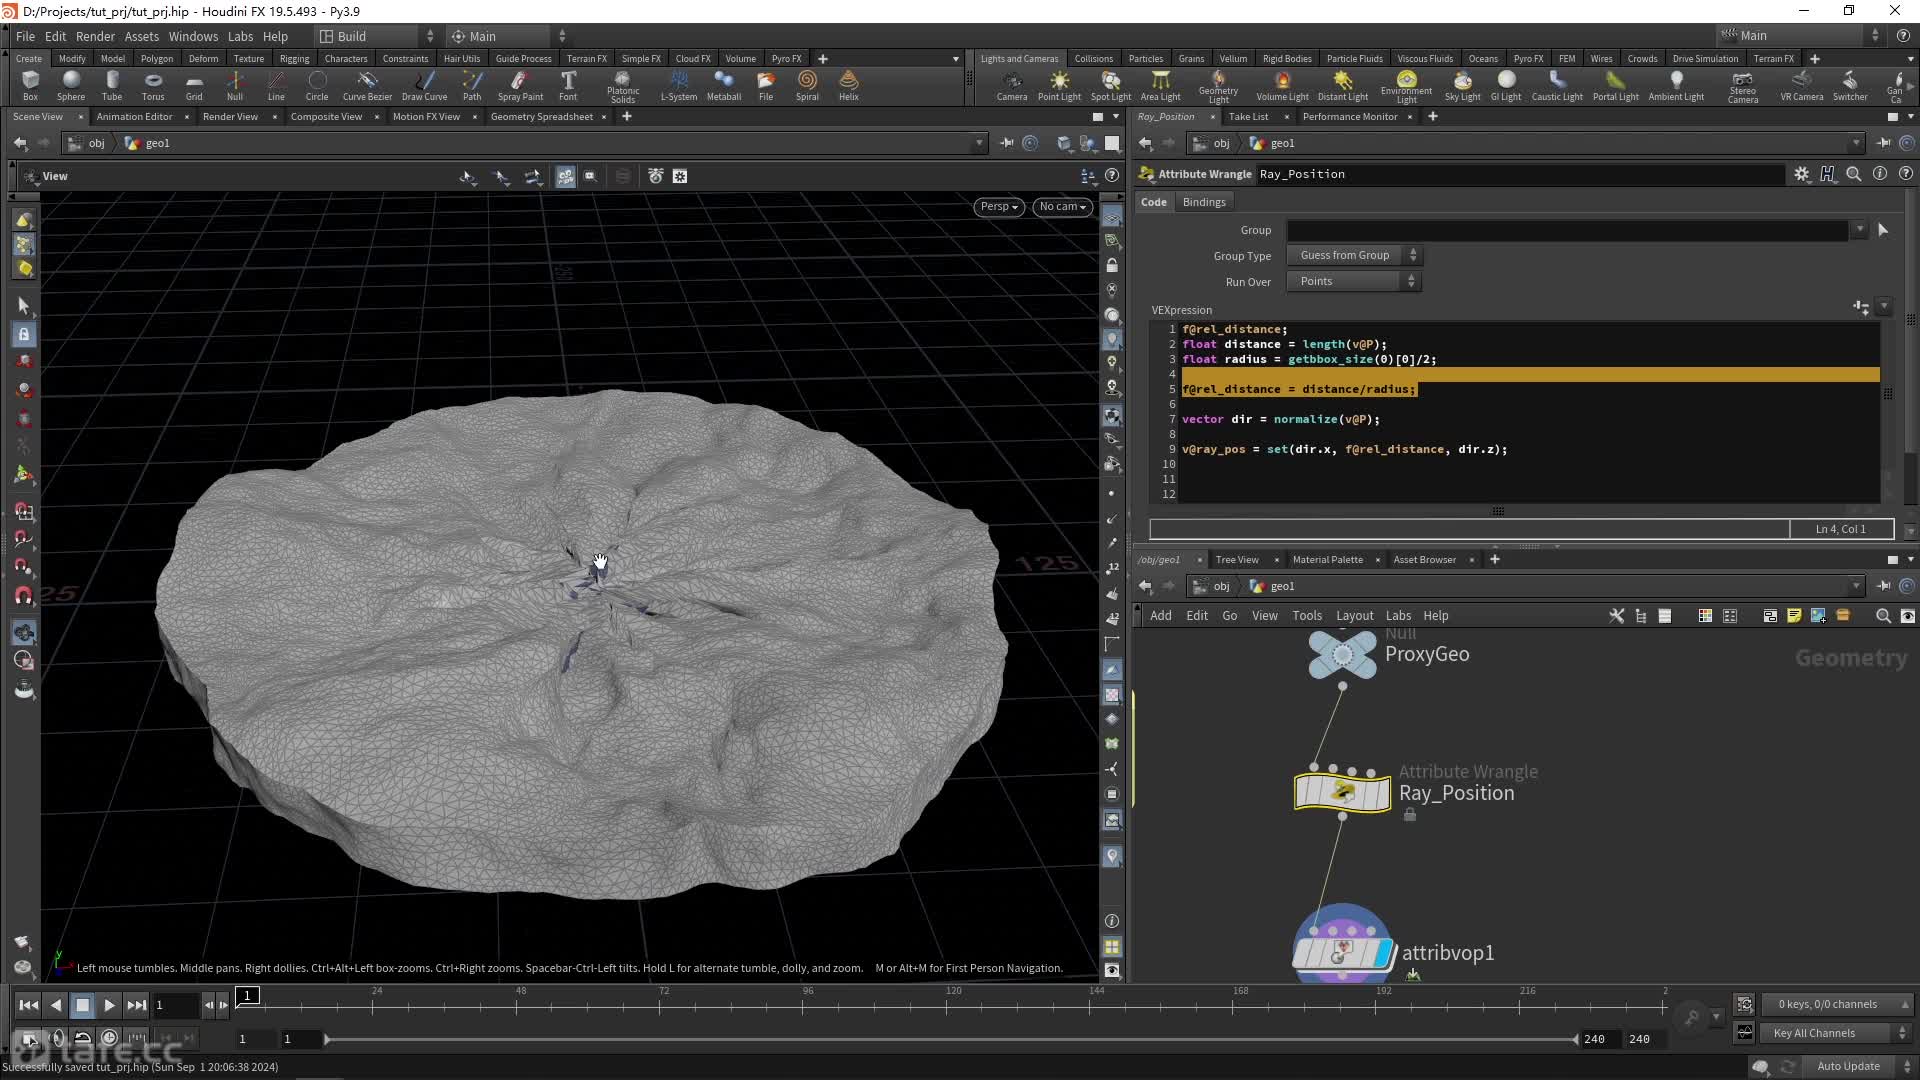
Task: Toggle the snapping magnet in left toolbar
Action: [x=24, y=597]
